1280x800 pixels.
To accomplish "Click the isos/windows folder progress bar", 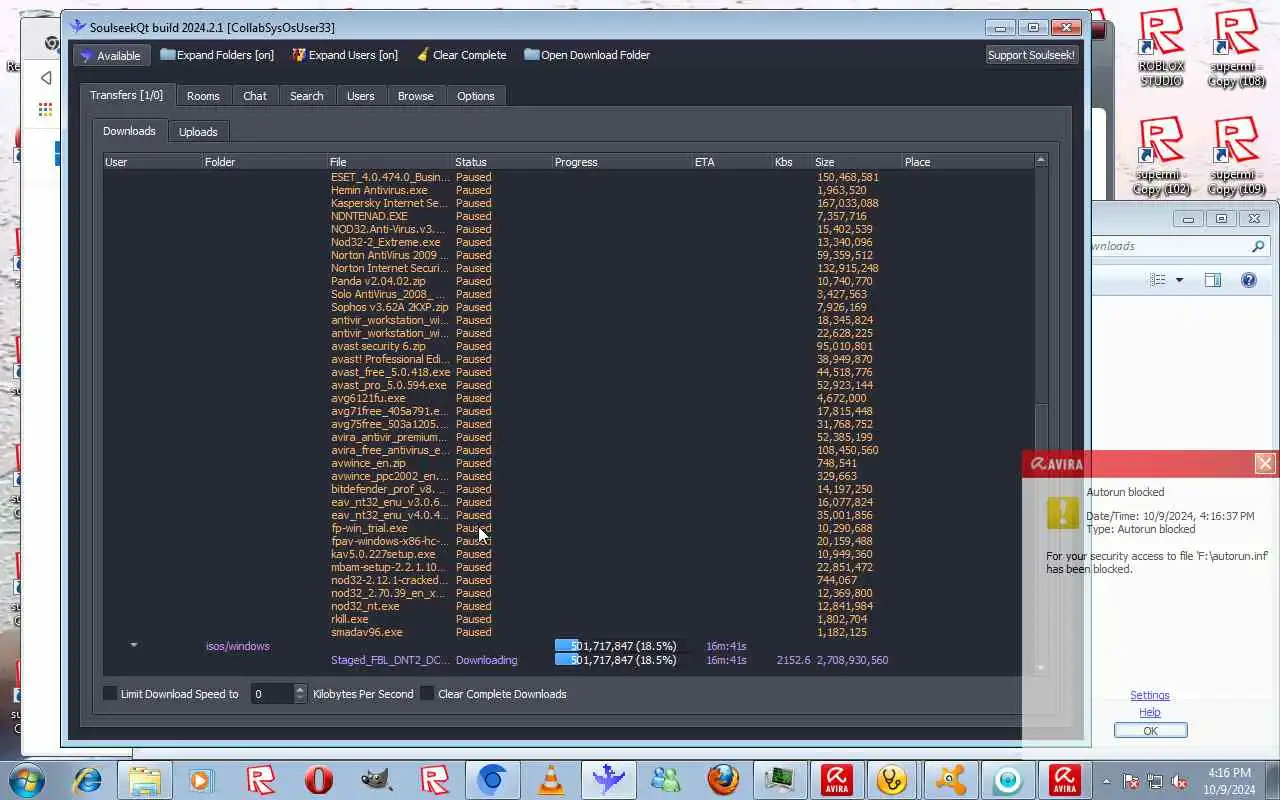I will pyautogui.click(x=622, y=646).
